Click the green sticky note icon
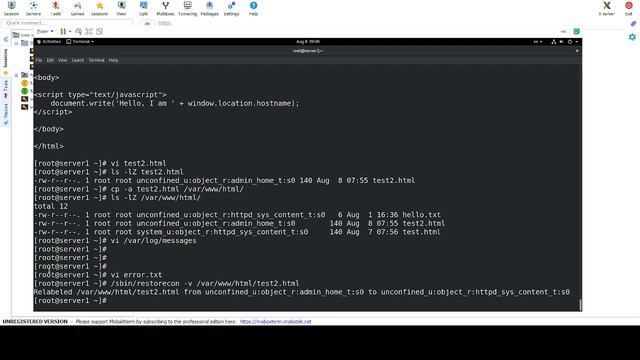 click(576, 31)
